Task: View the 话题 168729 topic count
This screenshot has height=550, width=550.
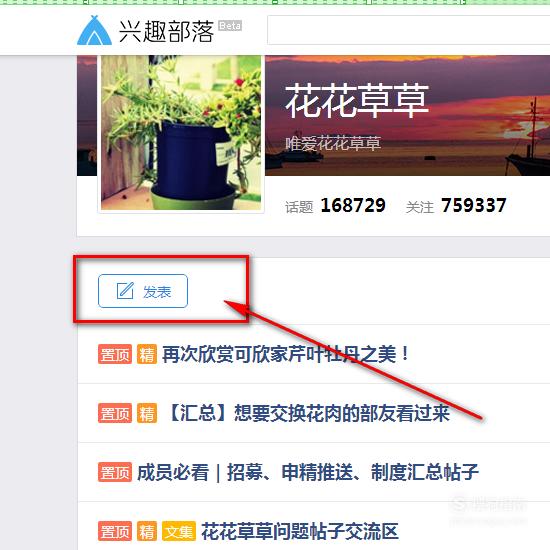Action: pyautogui.click(x=335, y=206)
